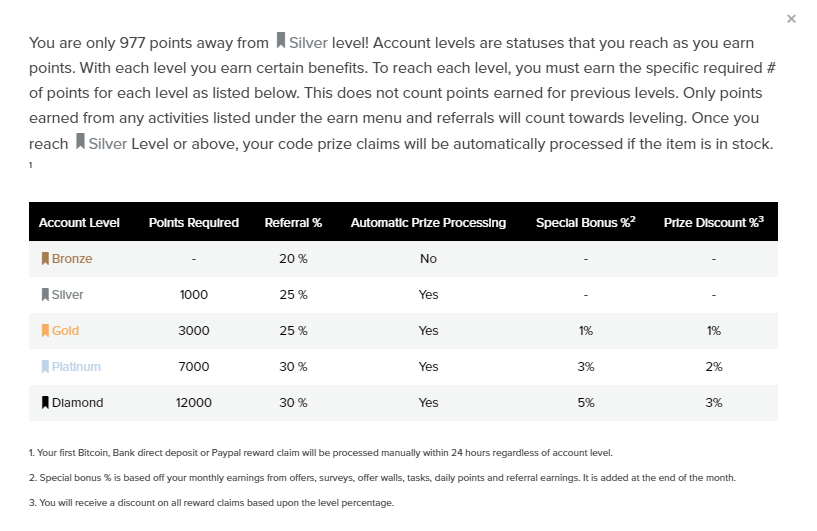Click the Silver bookmark icon before "Level or above"
Image resolution: width=817 pixels, height=531 pixels.
click(80, 143)
